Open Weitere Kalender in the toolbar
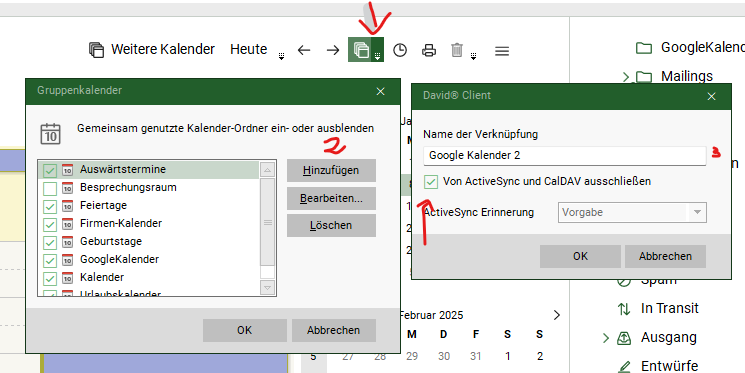The height and width of the screenshot is (373, 745). tap(152, 49)
